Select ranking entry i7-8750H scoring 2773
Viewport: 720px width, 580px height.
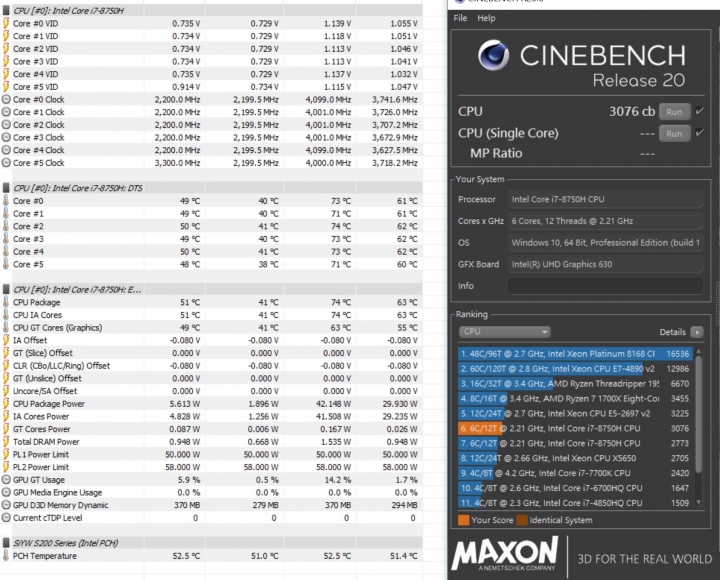(x=575, y=443)
